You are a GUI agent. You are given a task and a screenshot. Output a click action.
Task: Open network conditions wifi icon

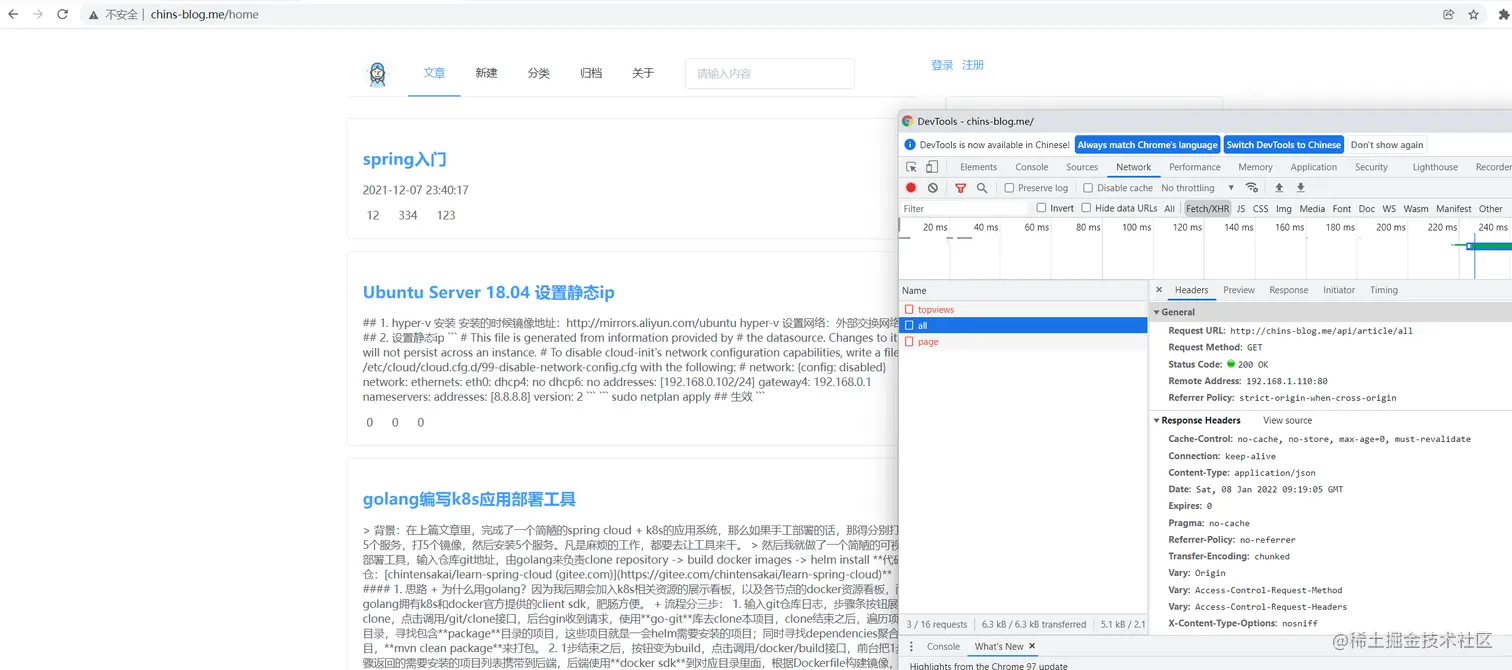point(1251,188)
